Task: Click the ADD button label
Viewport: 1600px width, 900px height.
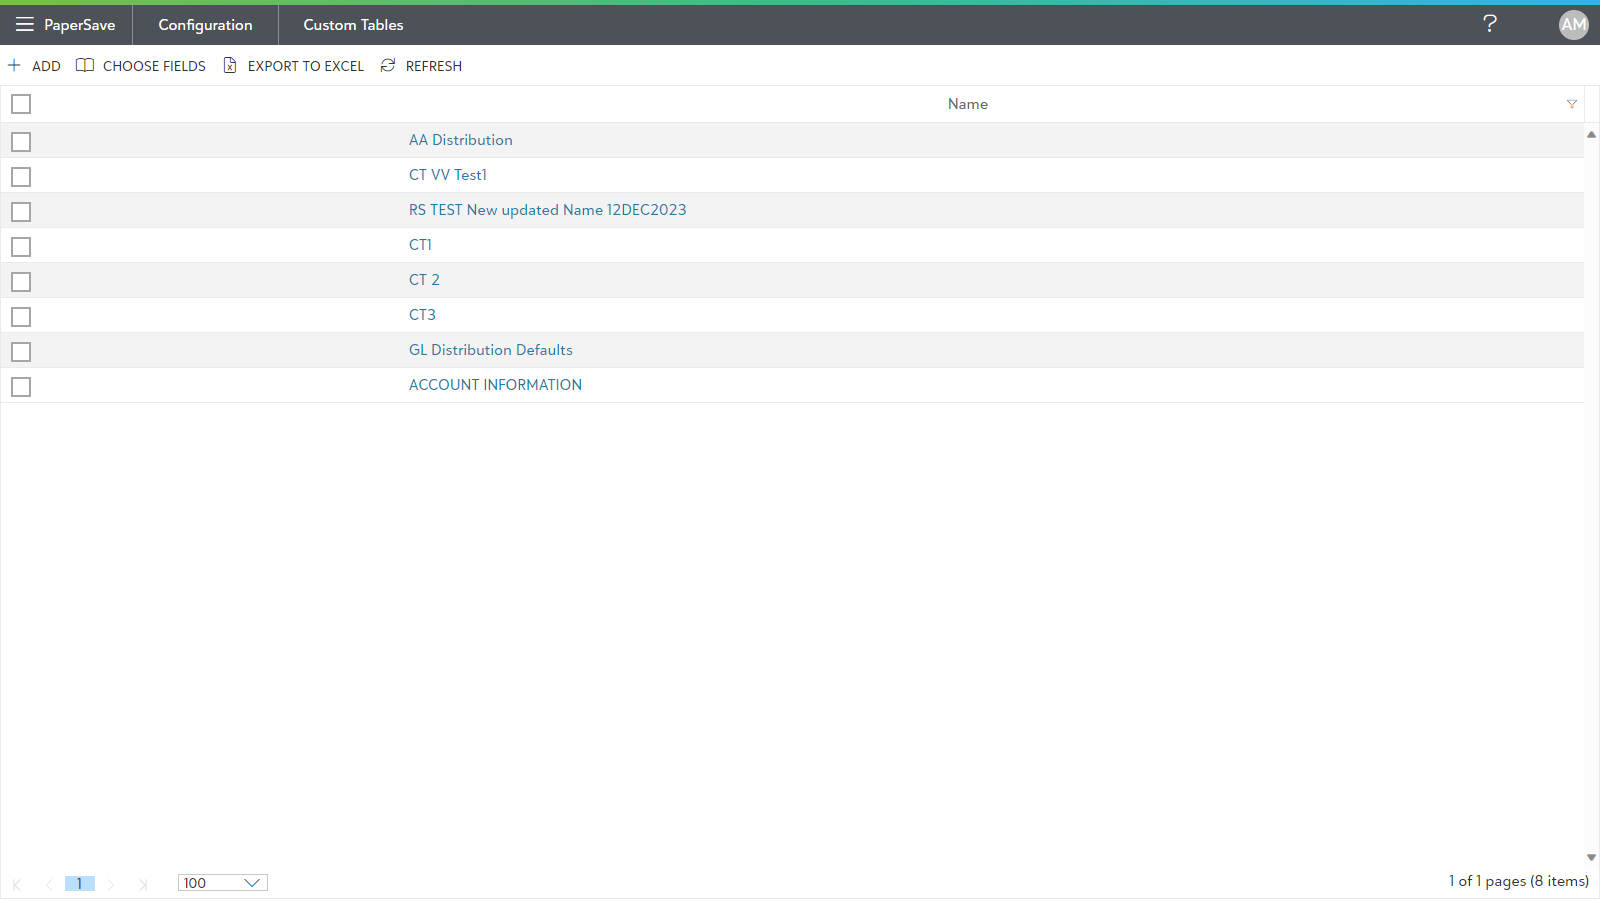Action: point(46,66)
